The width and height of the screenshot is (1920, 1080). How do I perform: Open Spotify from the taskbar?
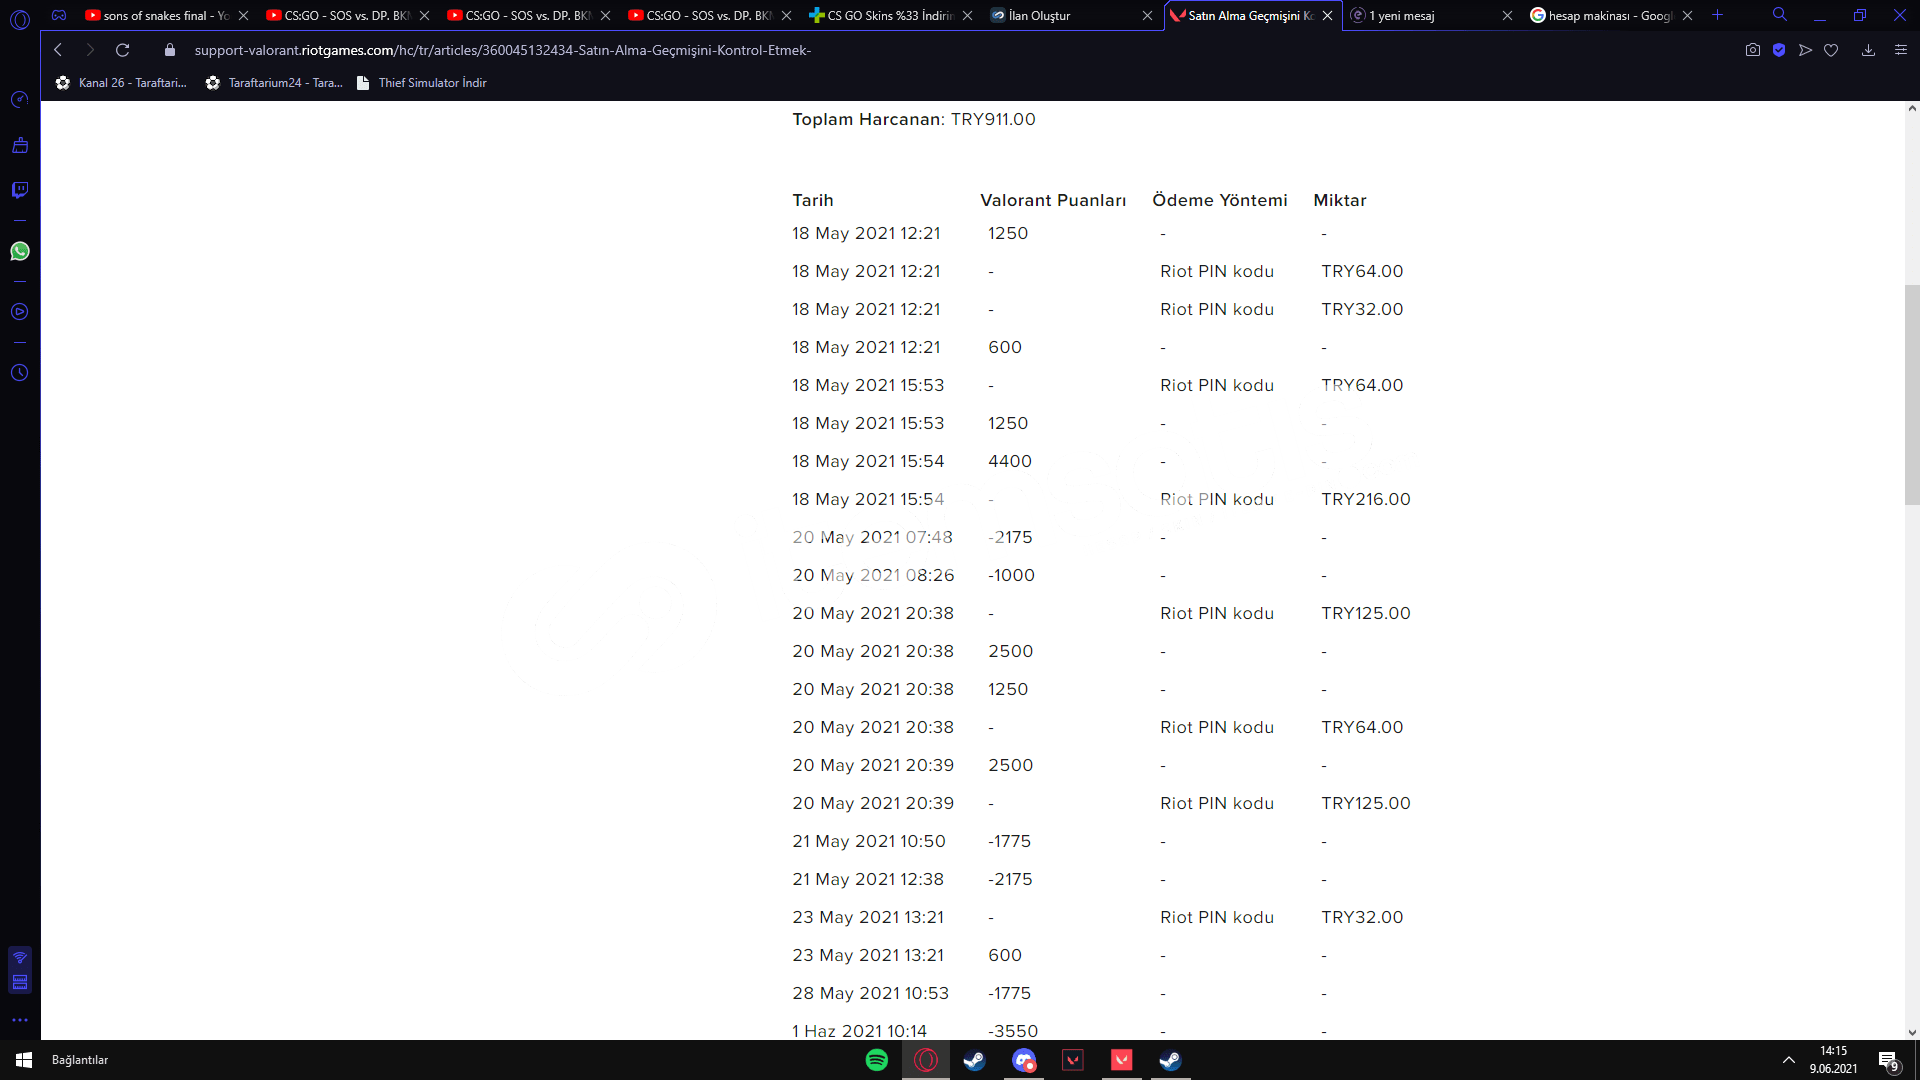point(877,1060)
